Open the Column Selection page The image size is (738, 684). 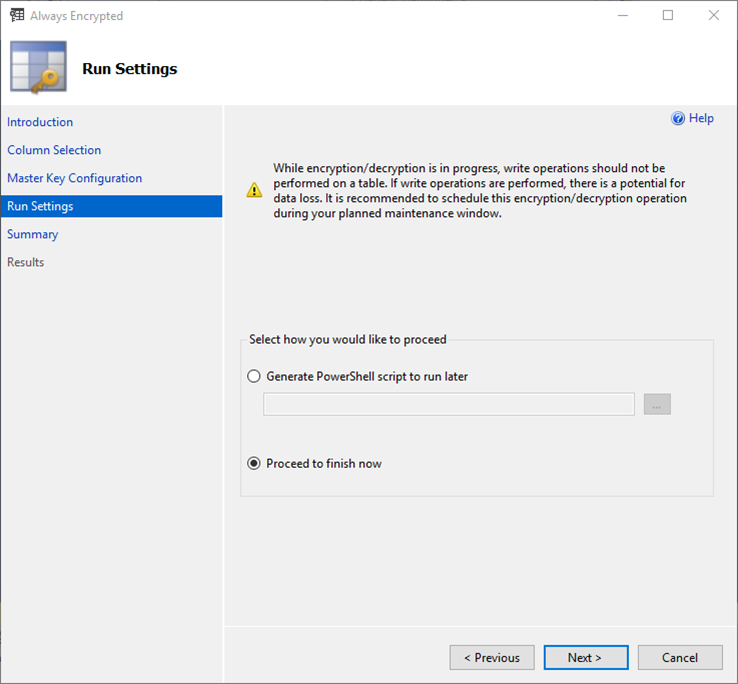click(x=54, y=150)
